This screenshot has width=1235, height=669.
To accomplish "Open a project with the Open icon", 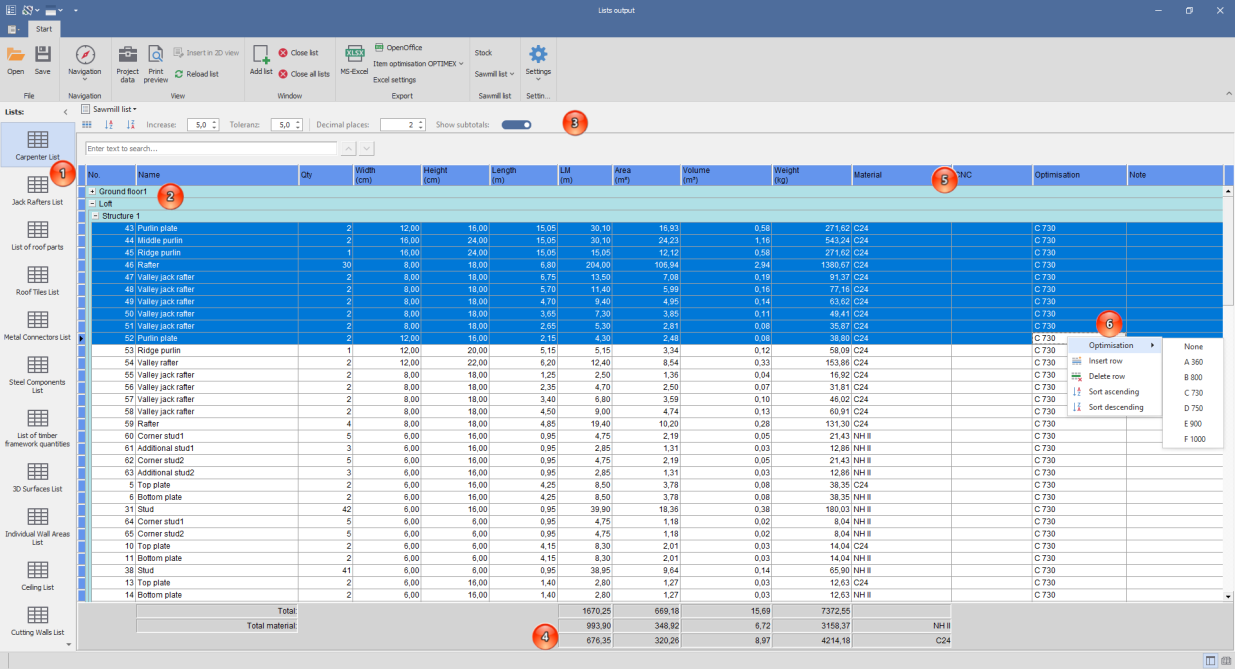I will click(16, 60).
